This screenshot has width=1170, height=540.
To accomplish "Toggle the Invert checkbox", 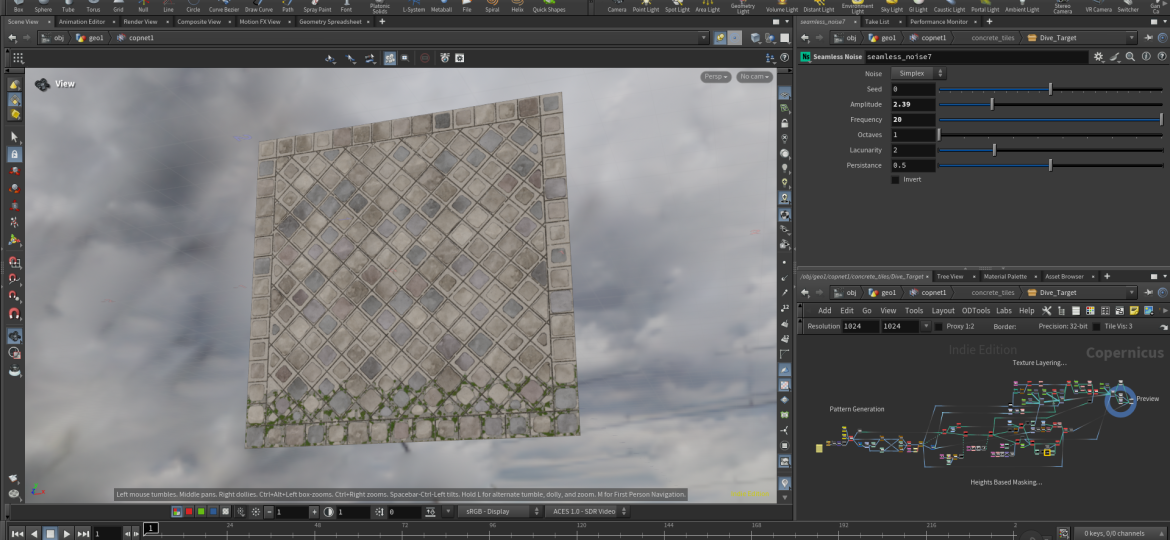I will coord(895,180).
